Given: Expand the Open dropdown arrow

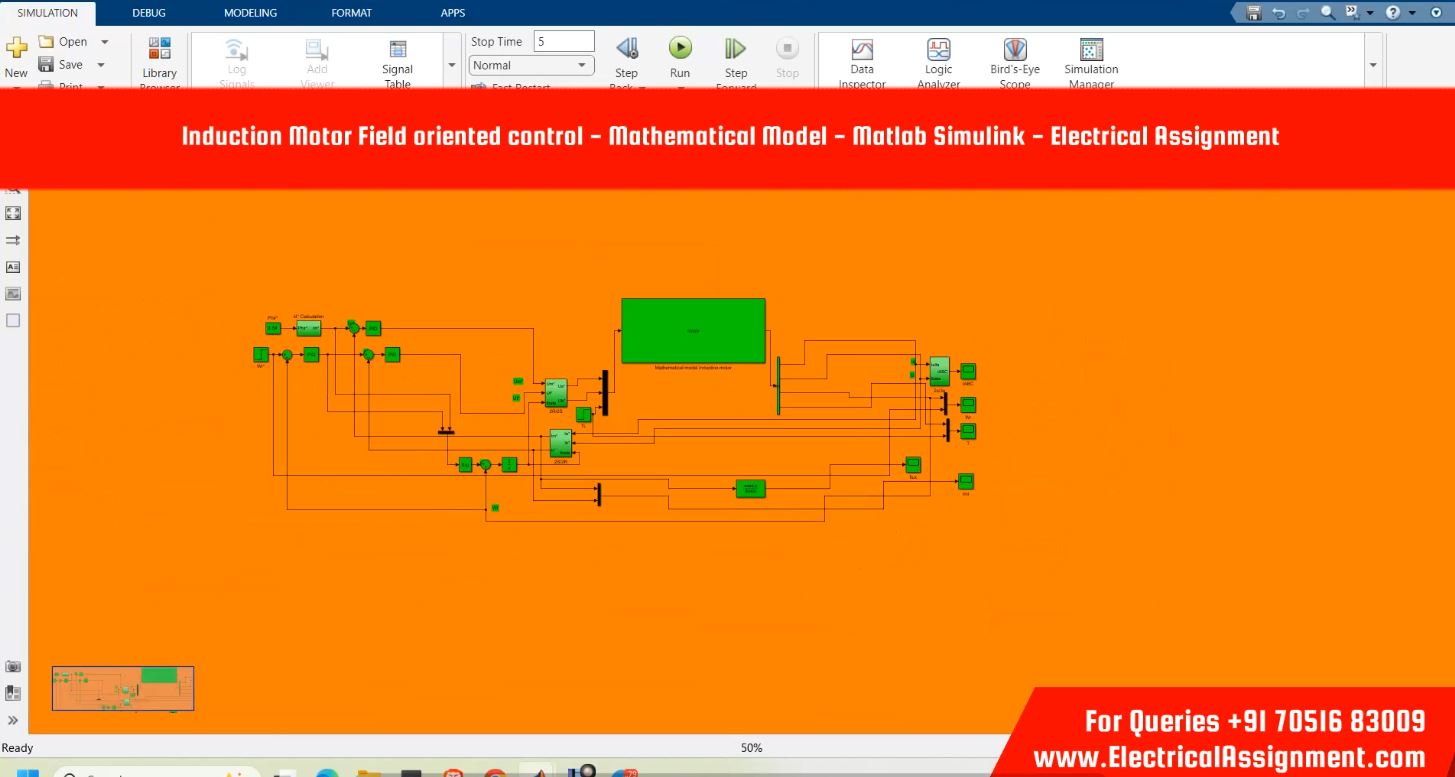Looking at the screenshot, I should point(104,42).
